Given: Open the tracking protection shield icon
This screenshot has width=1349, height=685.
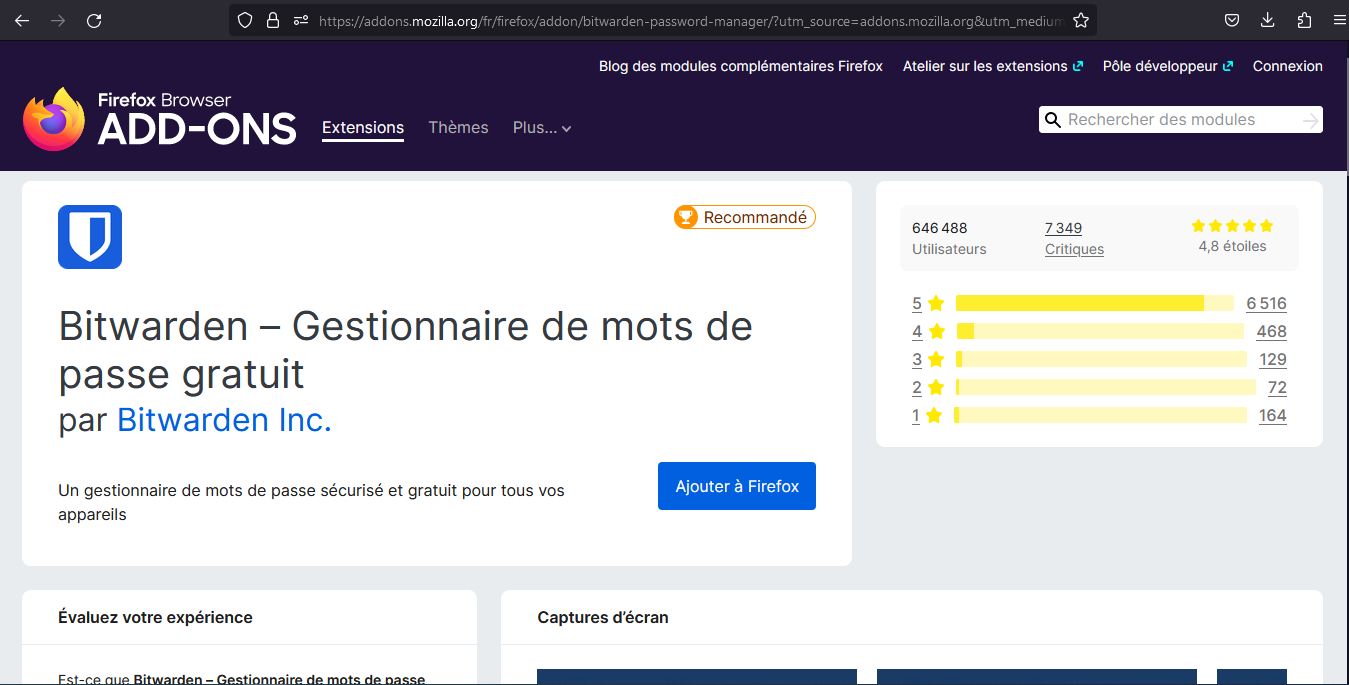Looking at the screenshot, I should [x=245, y=20].
